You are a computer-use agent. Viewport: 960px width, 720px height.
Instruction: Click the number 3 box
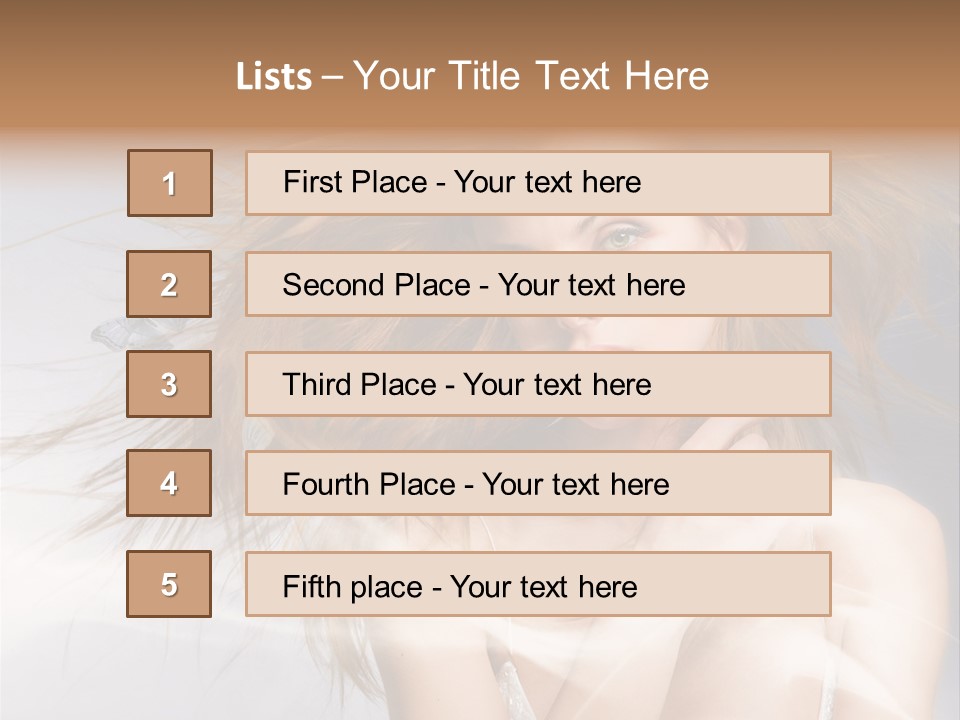pos(169,384)
